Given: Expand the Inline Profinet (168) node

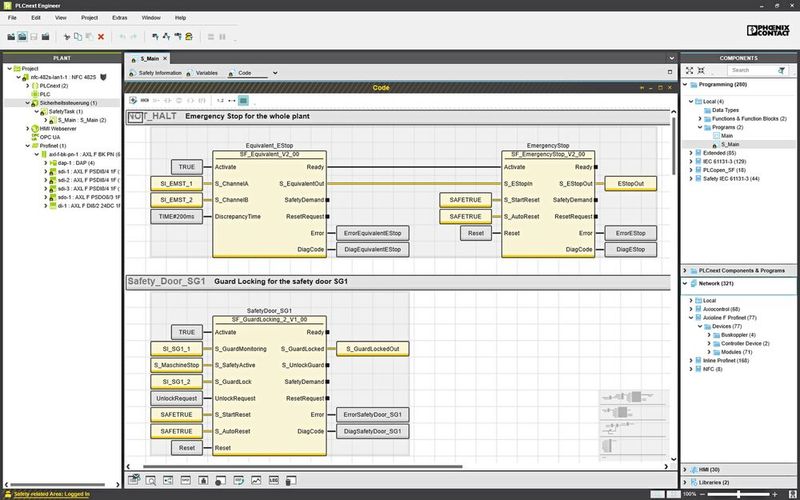Looking at the screenshot, I should pos(691,360).
